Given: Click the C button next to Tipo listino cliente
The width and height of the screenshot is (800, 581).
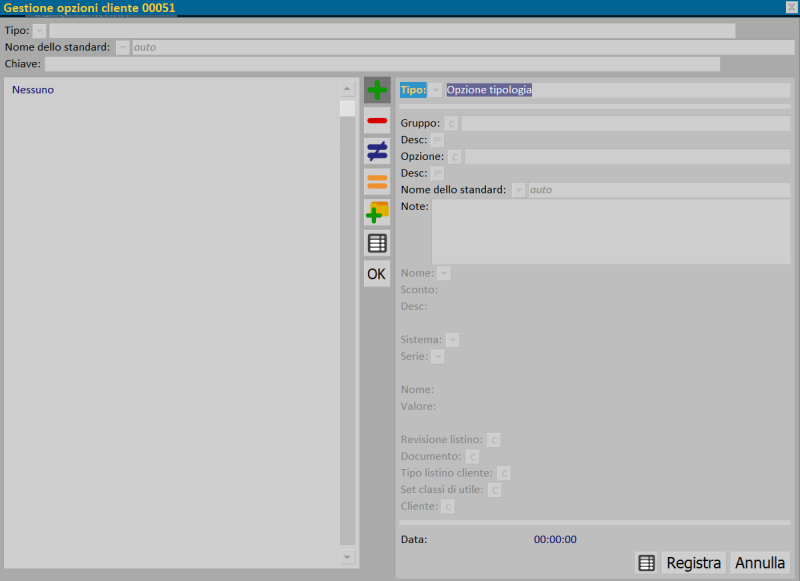Looking at the screenshot, I should pyautogui.click(x=504, y=473).
